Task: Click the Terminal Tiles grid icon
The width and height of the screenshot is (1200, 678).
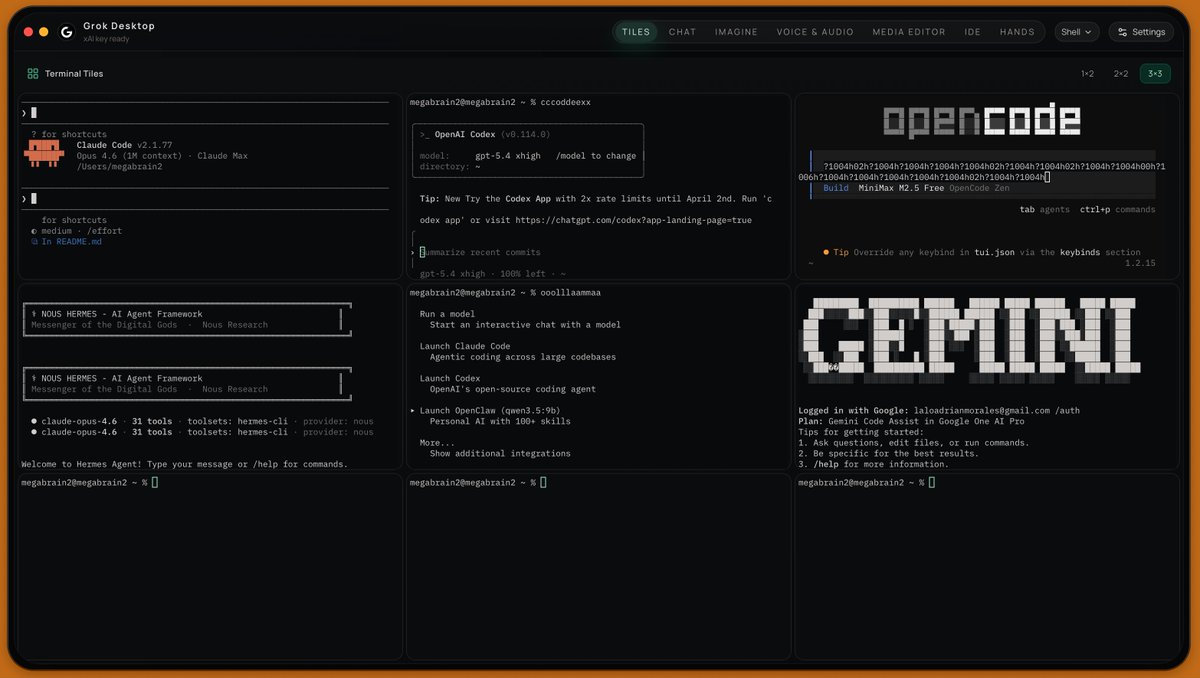Action: [x=33, y=74]
